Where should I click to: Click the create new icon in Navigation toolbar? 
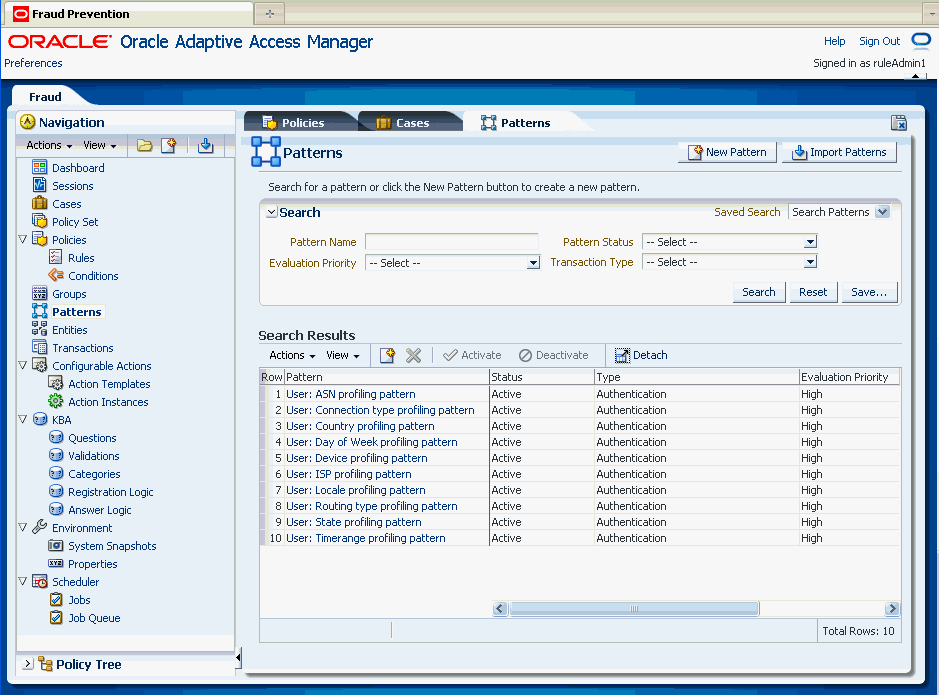(x=169, y=145)
